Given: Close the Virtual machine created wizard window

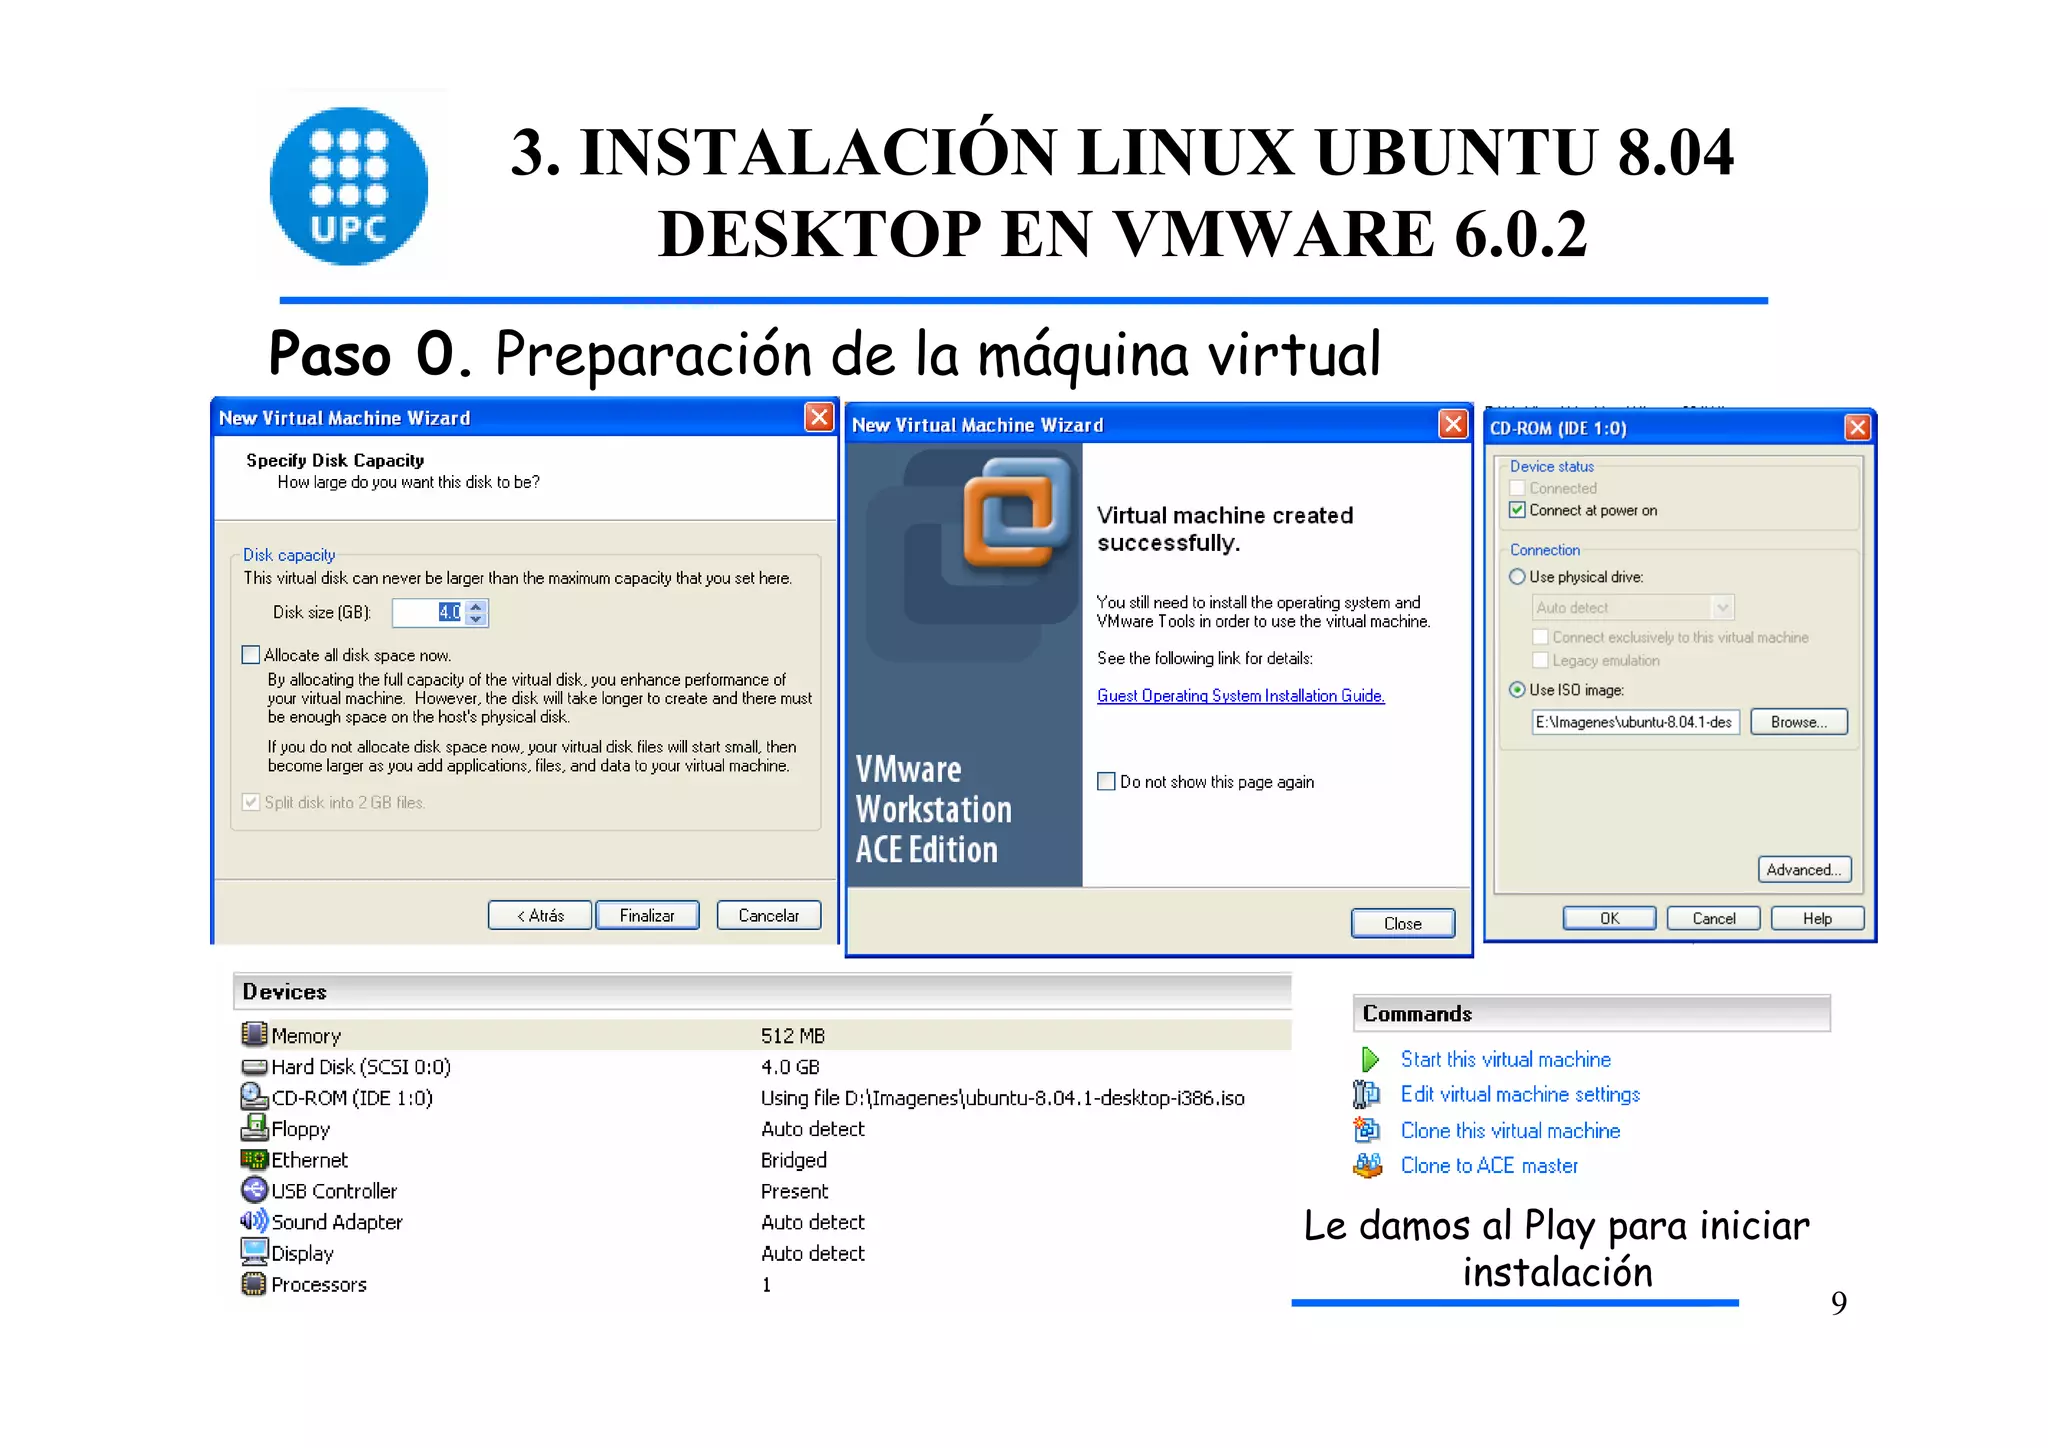Looking at the screenshot, I should [1452, 424].
